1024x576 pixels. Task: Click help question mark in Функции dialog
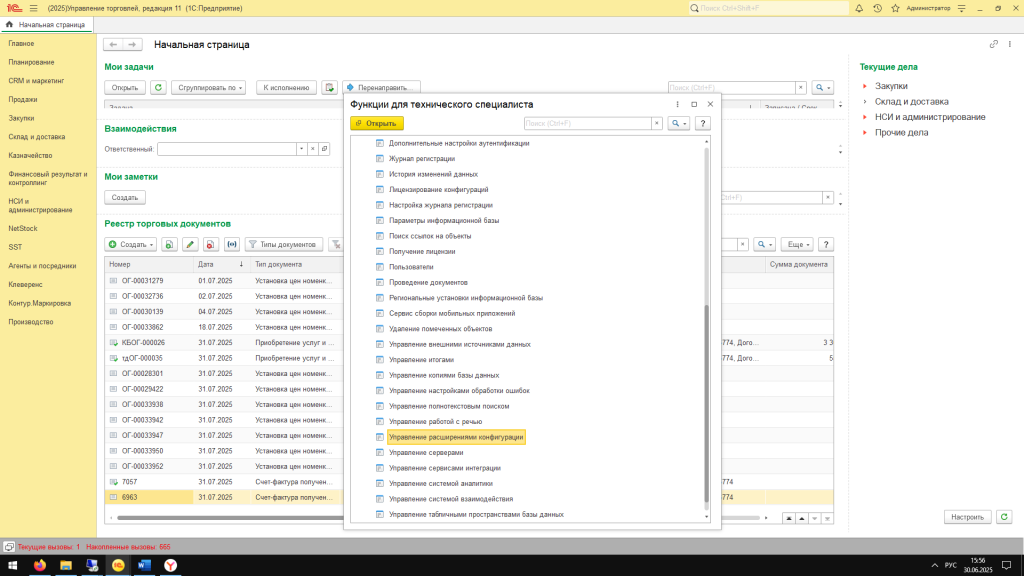point(703,123)
